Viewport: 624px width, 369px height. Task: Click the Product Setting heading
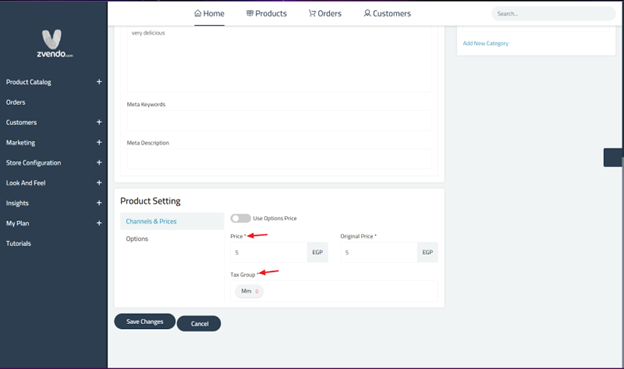tap(150, 201)
